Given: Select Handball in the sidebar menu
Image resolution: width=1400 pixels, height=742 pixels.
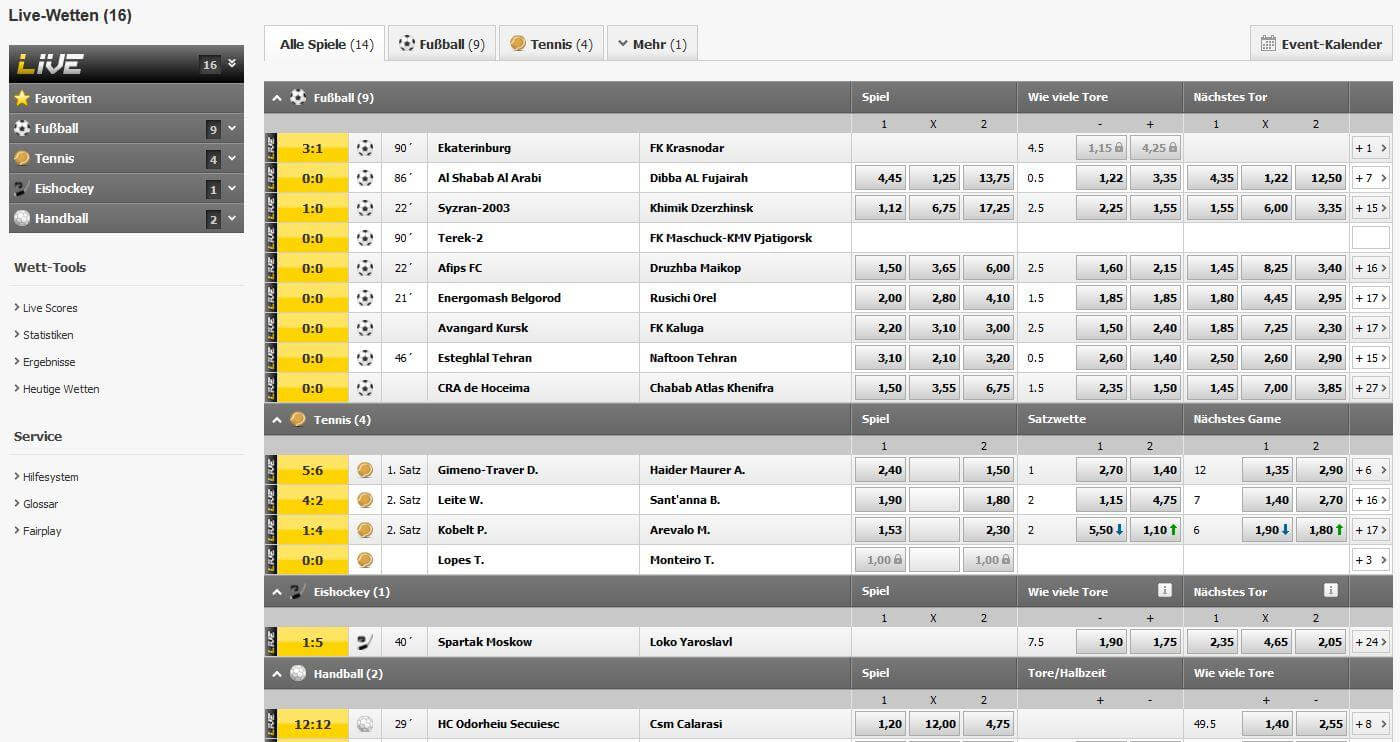Looking at the screenshot, I should click(x=126, y=218).
